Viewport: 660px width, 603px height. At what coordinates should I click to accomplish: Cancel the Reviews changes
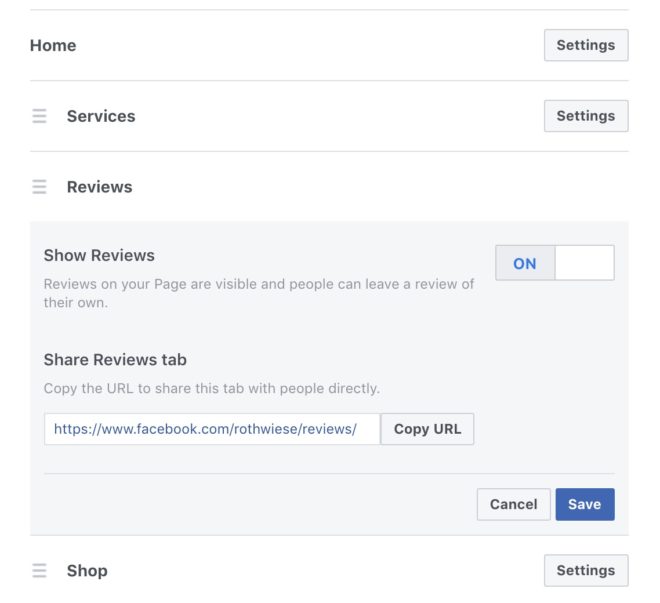(x=514, y=504)
